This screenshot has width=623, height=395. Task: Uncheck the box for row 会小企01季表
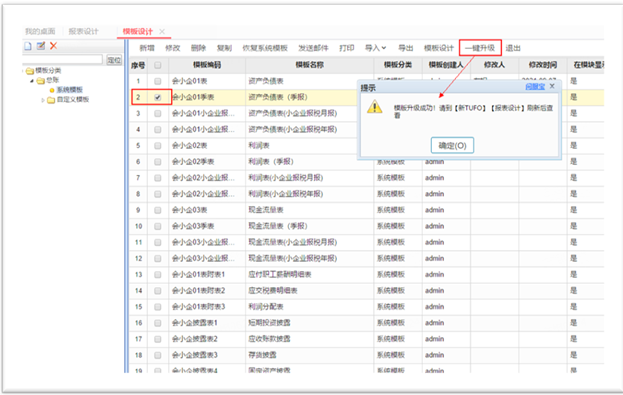tap(158, 97)
